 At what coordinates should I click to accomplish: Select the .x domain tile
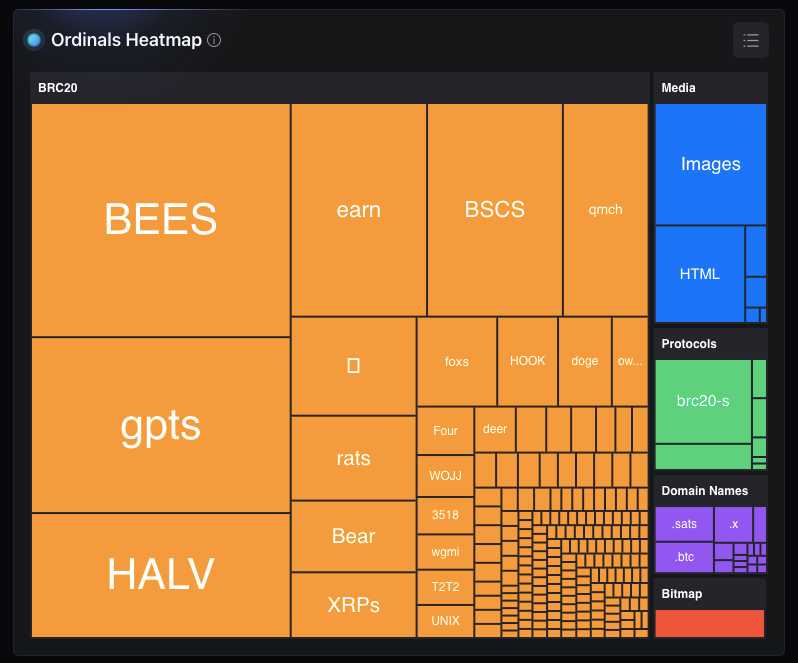[733, 524]
